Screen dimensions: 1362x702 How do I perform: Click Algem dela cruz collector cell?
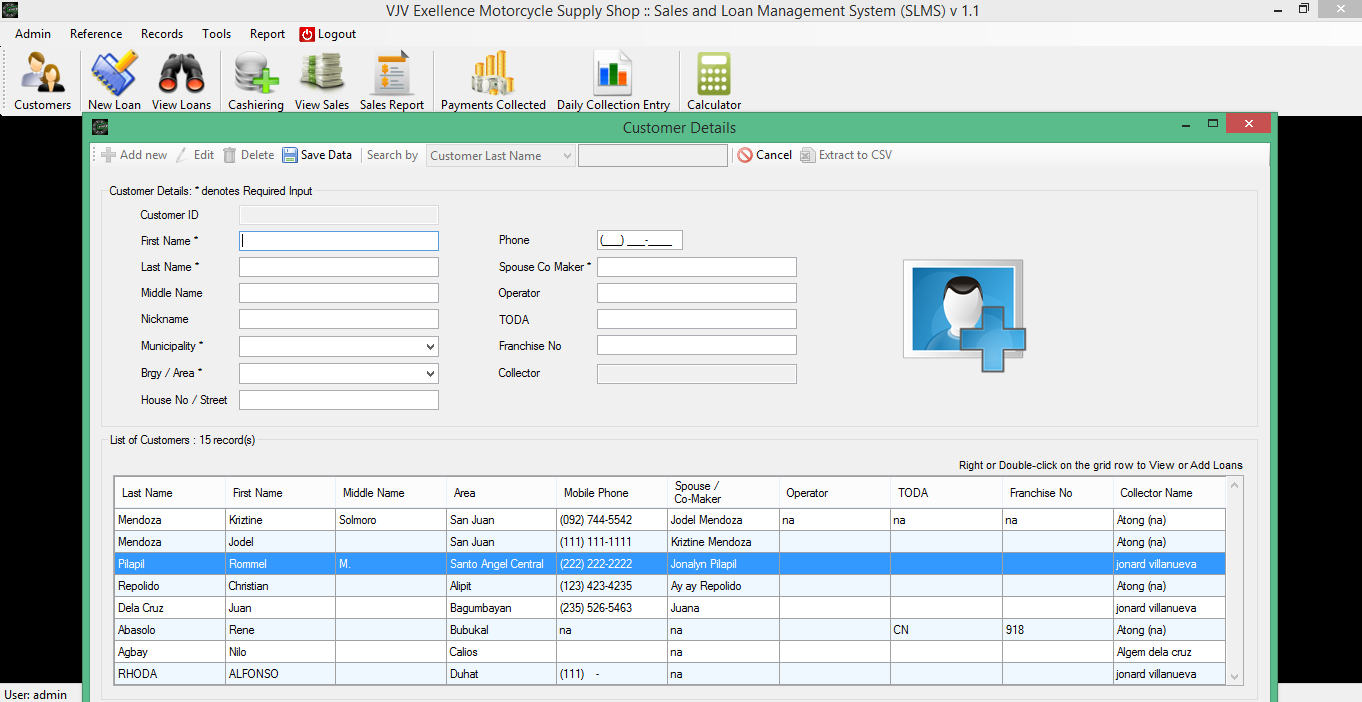point(1169,652)
